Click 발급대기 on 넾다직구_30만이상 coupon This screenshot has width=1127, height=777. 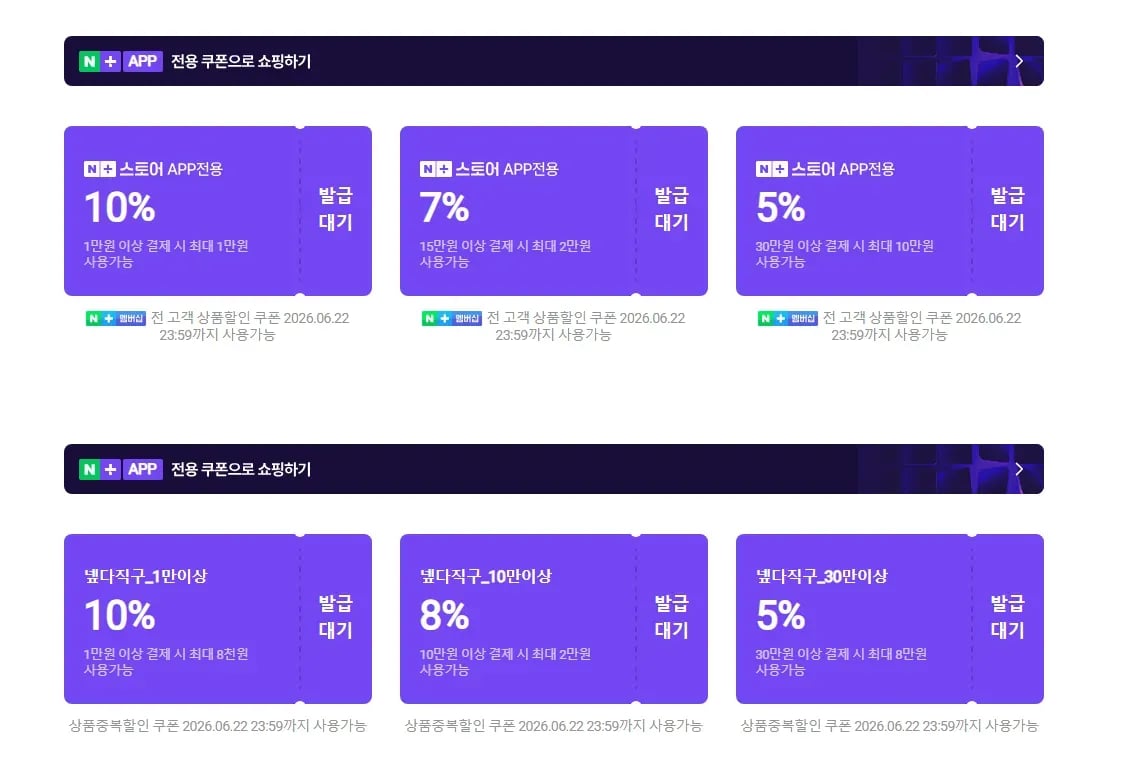[x=1008, y=617]
